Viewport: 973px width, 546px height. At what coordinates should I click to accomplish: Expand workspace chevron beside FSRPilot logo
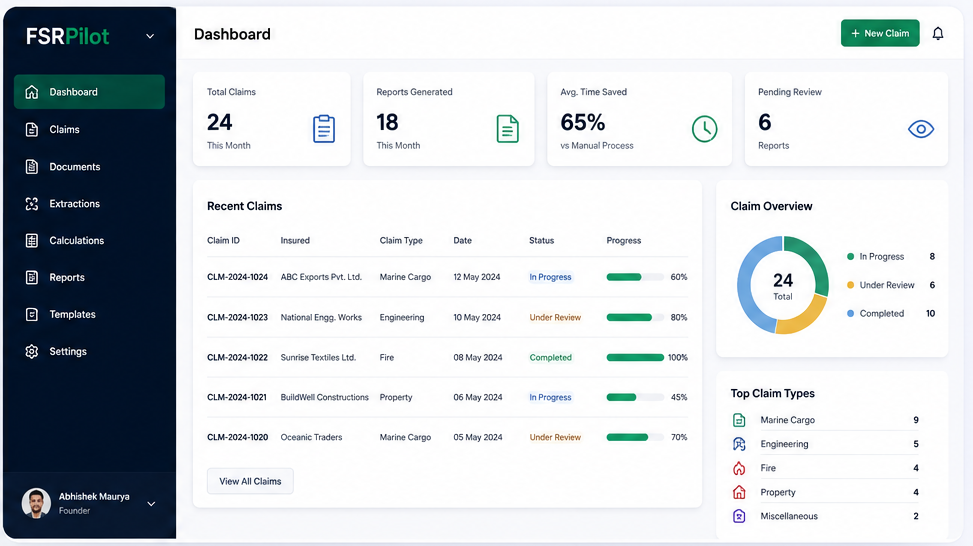click(150, 36)
